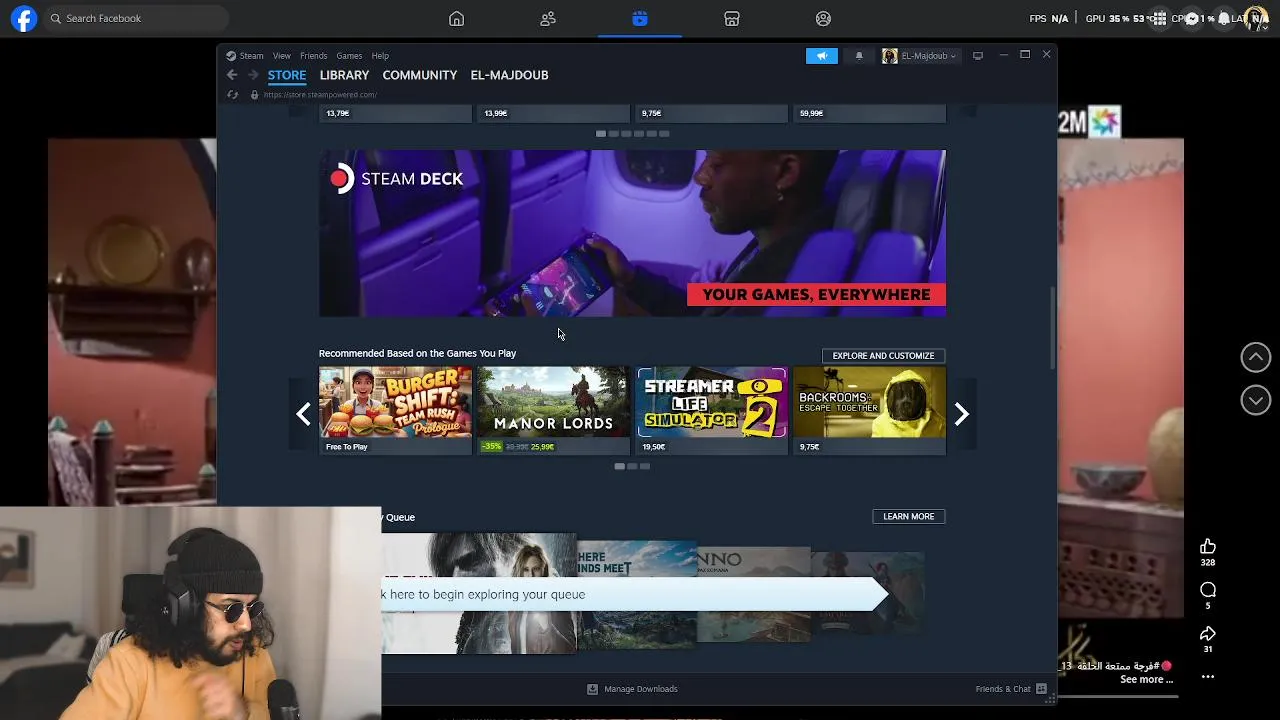Open Facebook Home tab icon
The width and height of the screenshot is (1280, 720).
456,18
